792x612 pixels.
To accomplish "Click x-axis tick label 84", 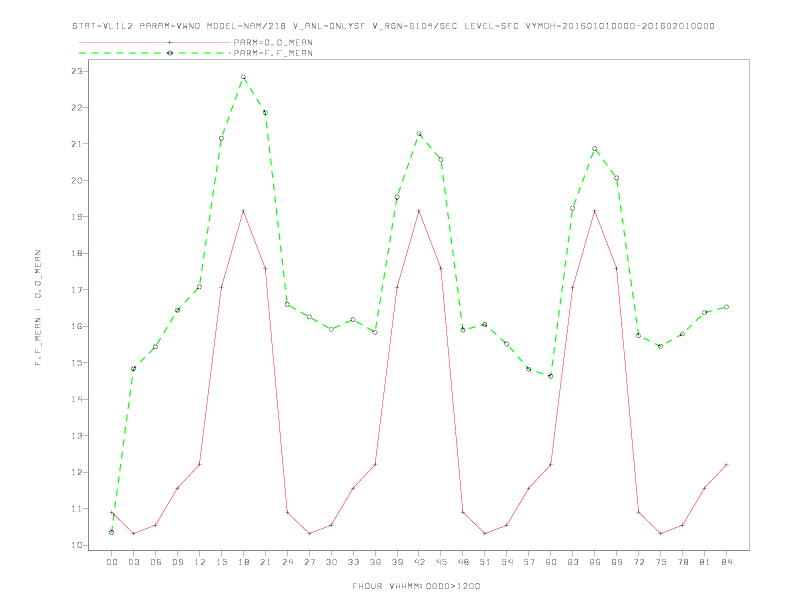I will [x=726, y=562].
